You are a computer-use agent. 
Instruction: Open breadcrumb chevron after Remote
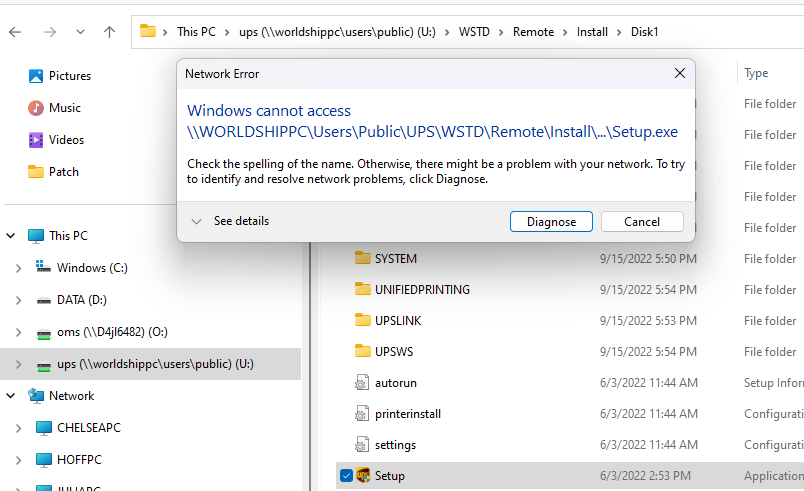565,32
